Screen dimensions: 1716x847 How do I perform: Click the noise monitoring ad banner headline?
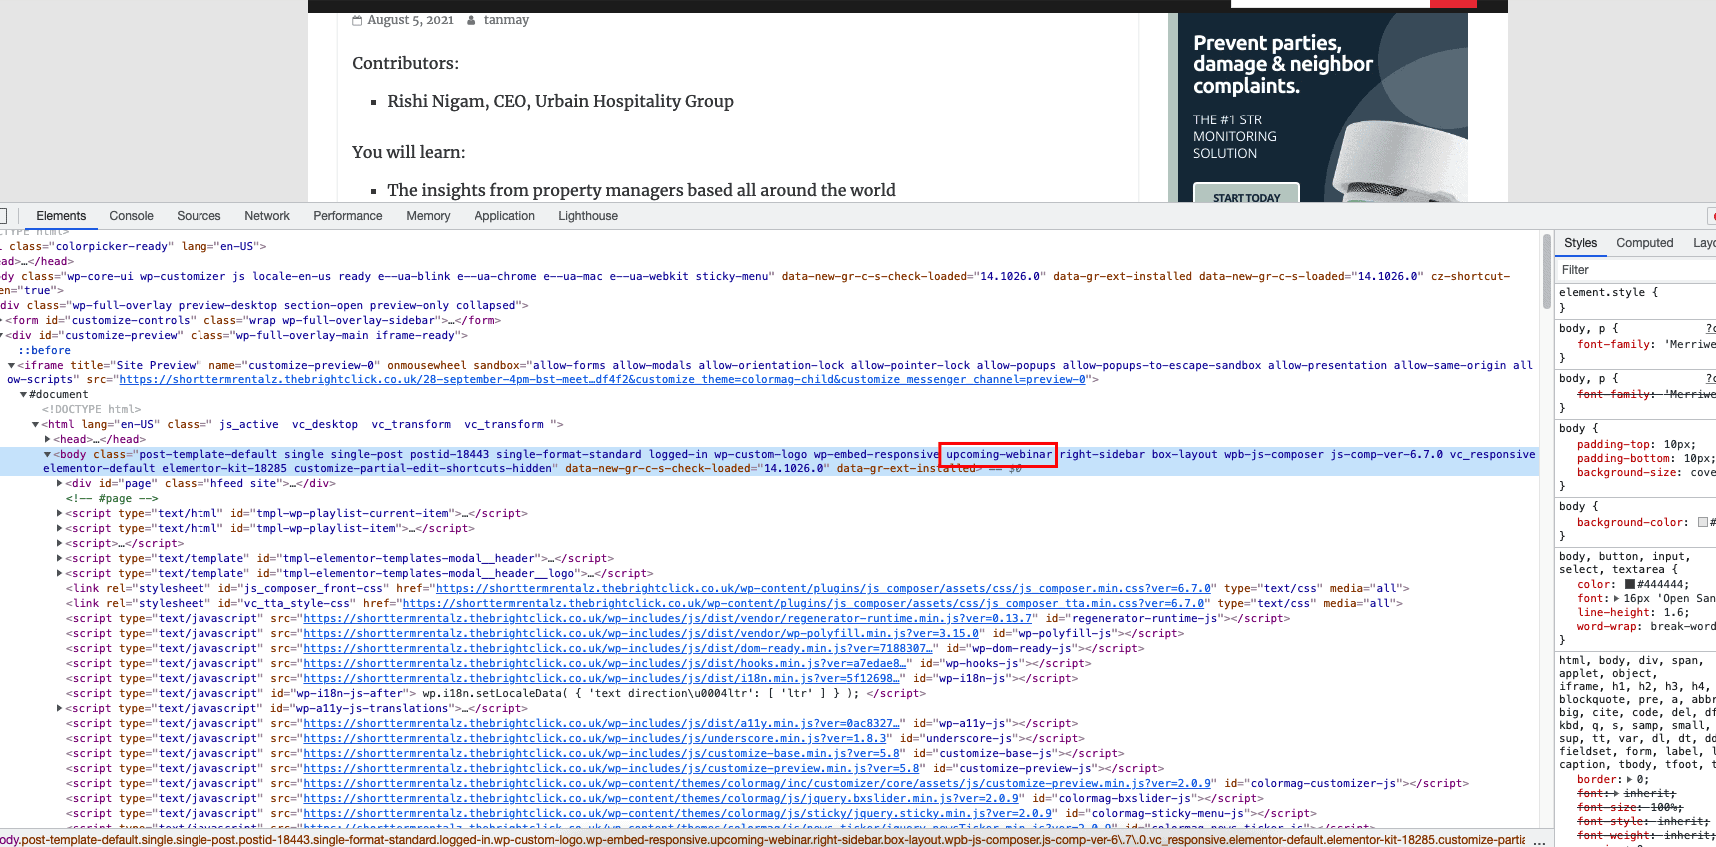coord(1283,65)
